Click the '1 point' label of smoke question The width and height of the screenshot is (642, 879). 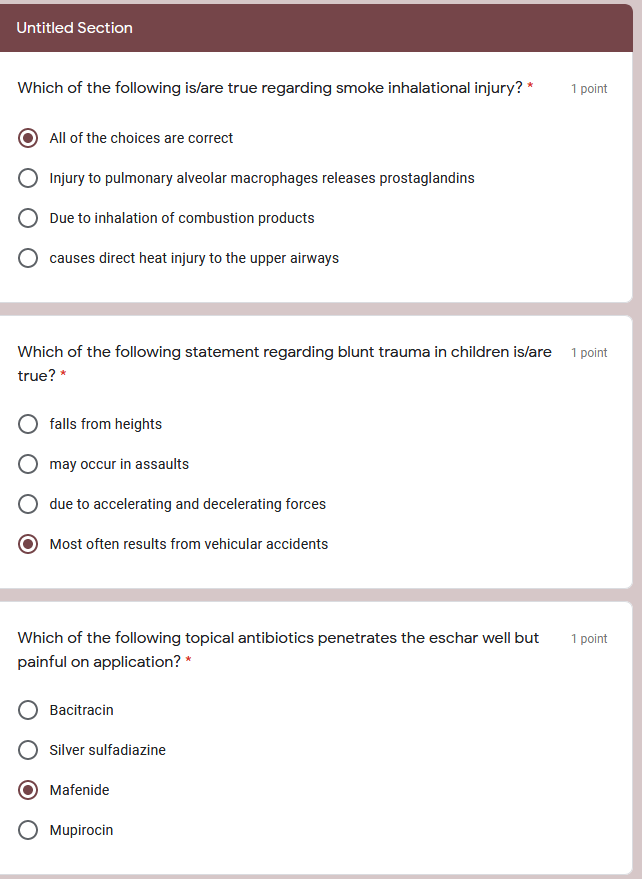click(589, 89)
